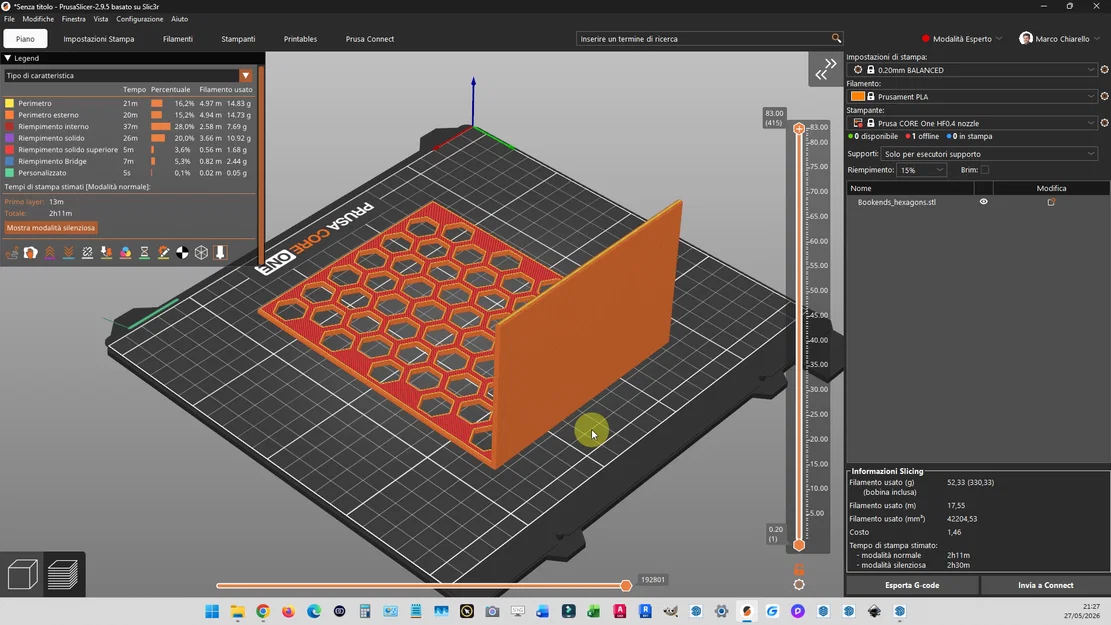Switch to Filamenti tab
The image size is (1111, 625).
click(x=178, y=39)
